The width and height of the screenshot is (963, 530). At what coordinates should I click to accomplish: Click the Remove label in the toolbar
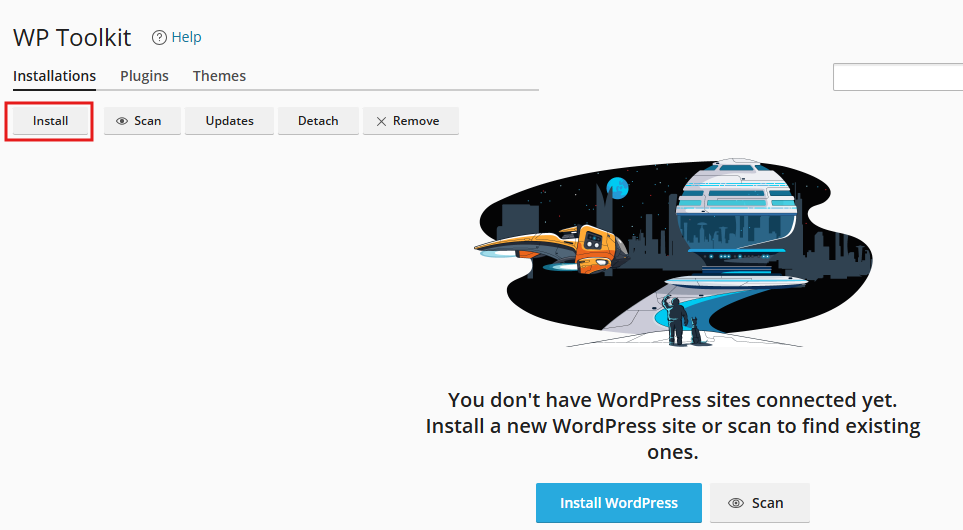[x=416, y=121]
